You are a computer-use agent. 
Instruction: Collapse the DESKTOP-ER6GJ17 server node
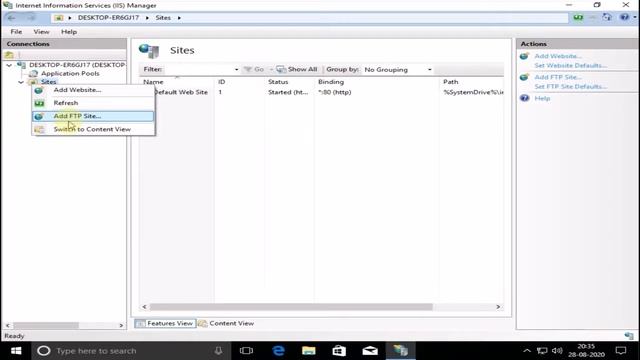[x=9, y=65]
